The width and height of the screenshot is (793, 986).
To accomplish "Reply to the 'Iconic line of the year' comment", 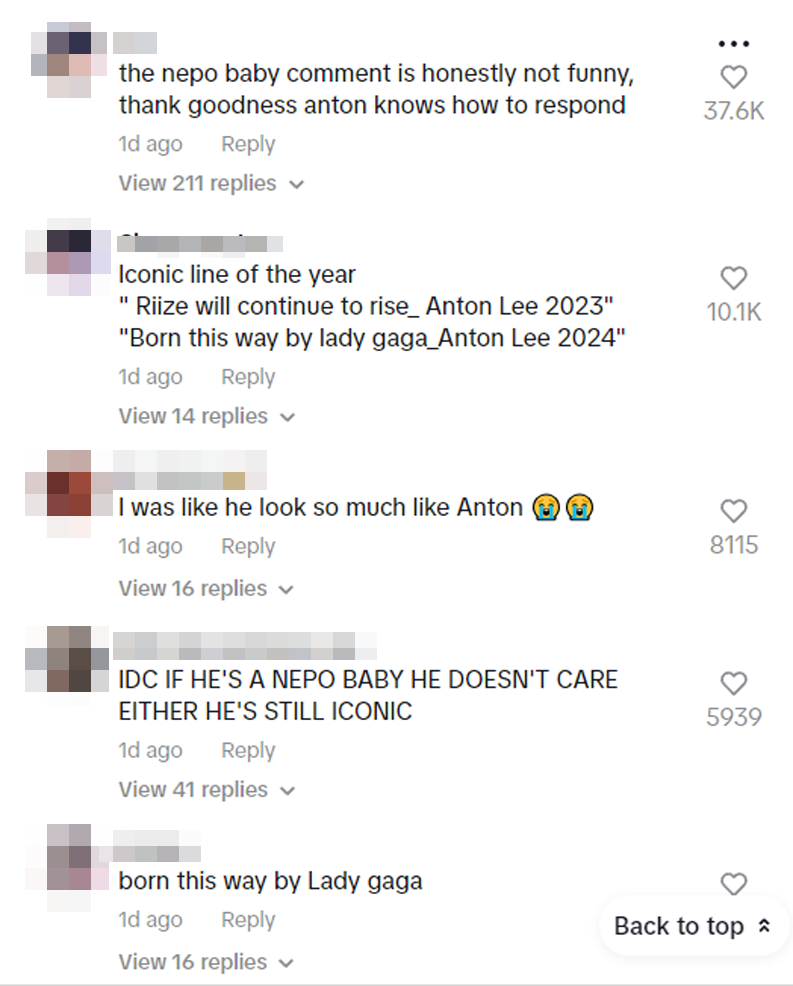I will pyautogui.click(x=248, y=377).
